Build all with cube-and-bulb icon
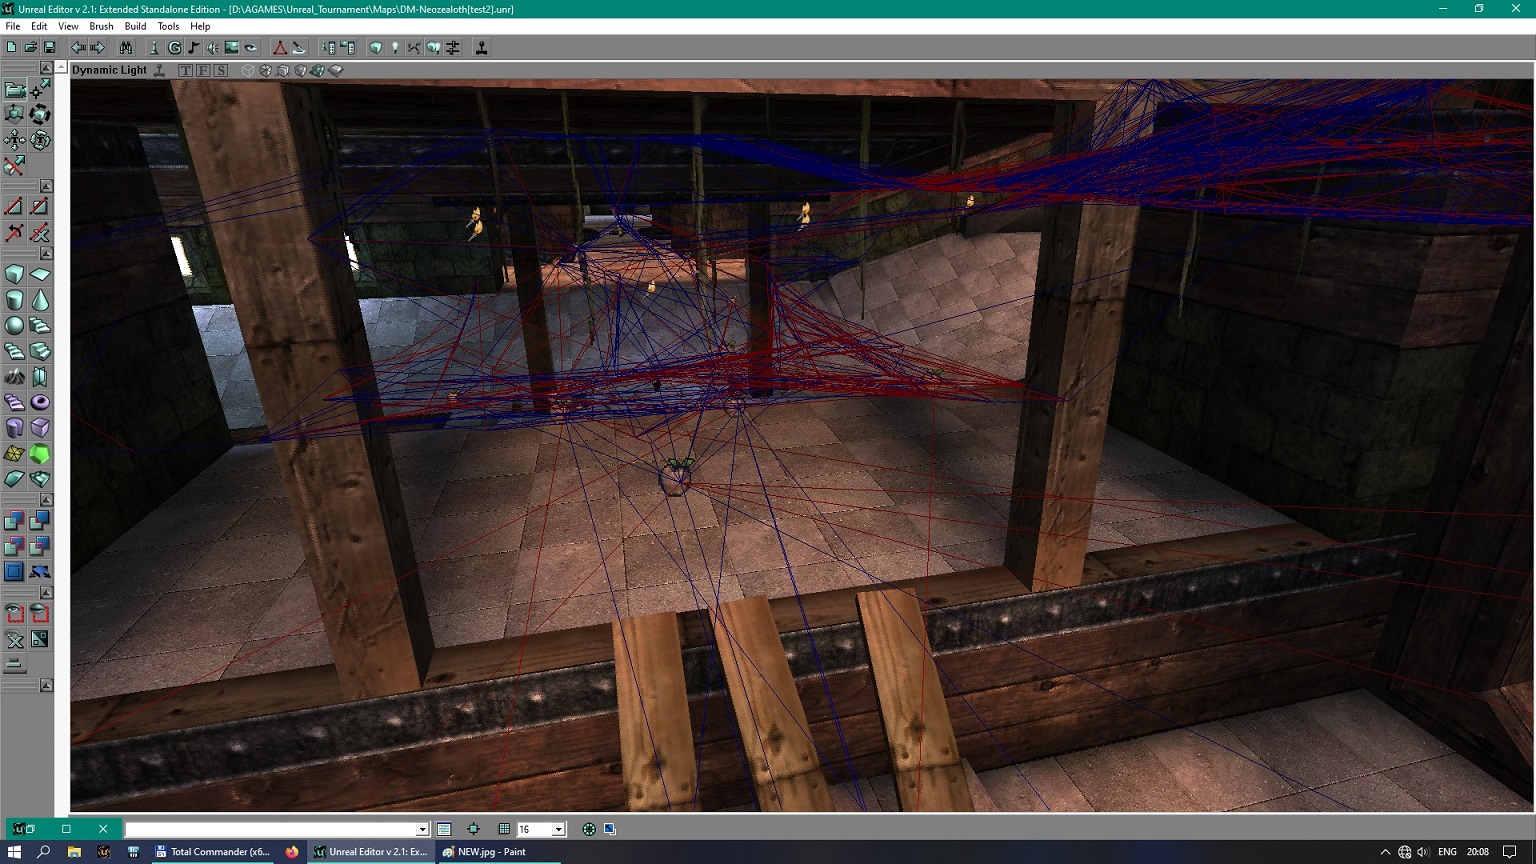 pyautogui.click(x=434, y=47)
